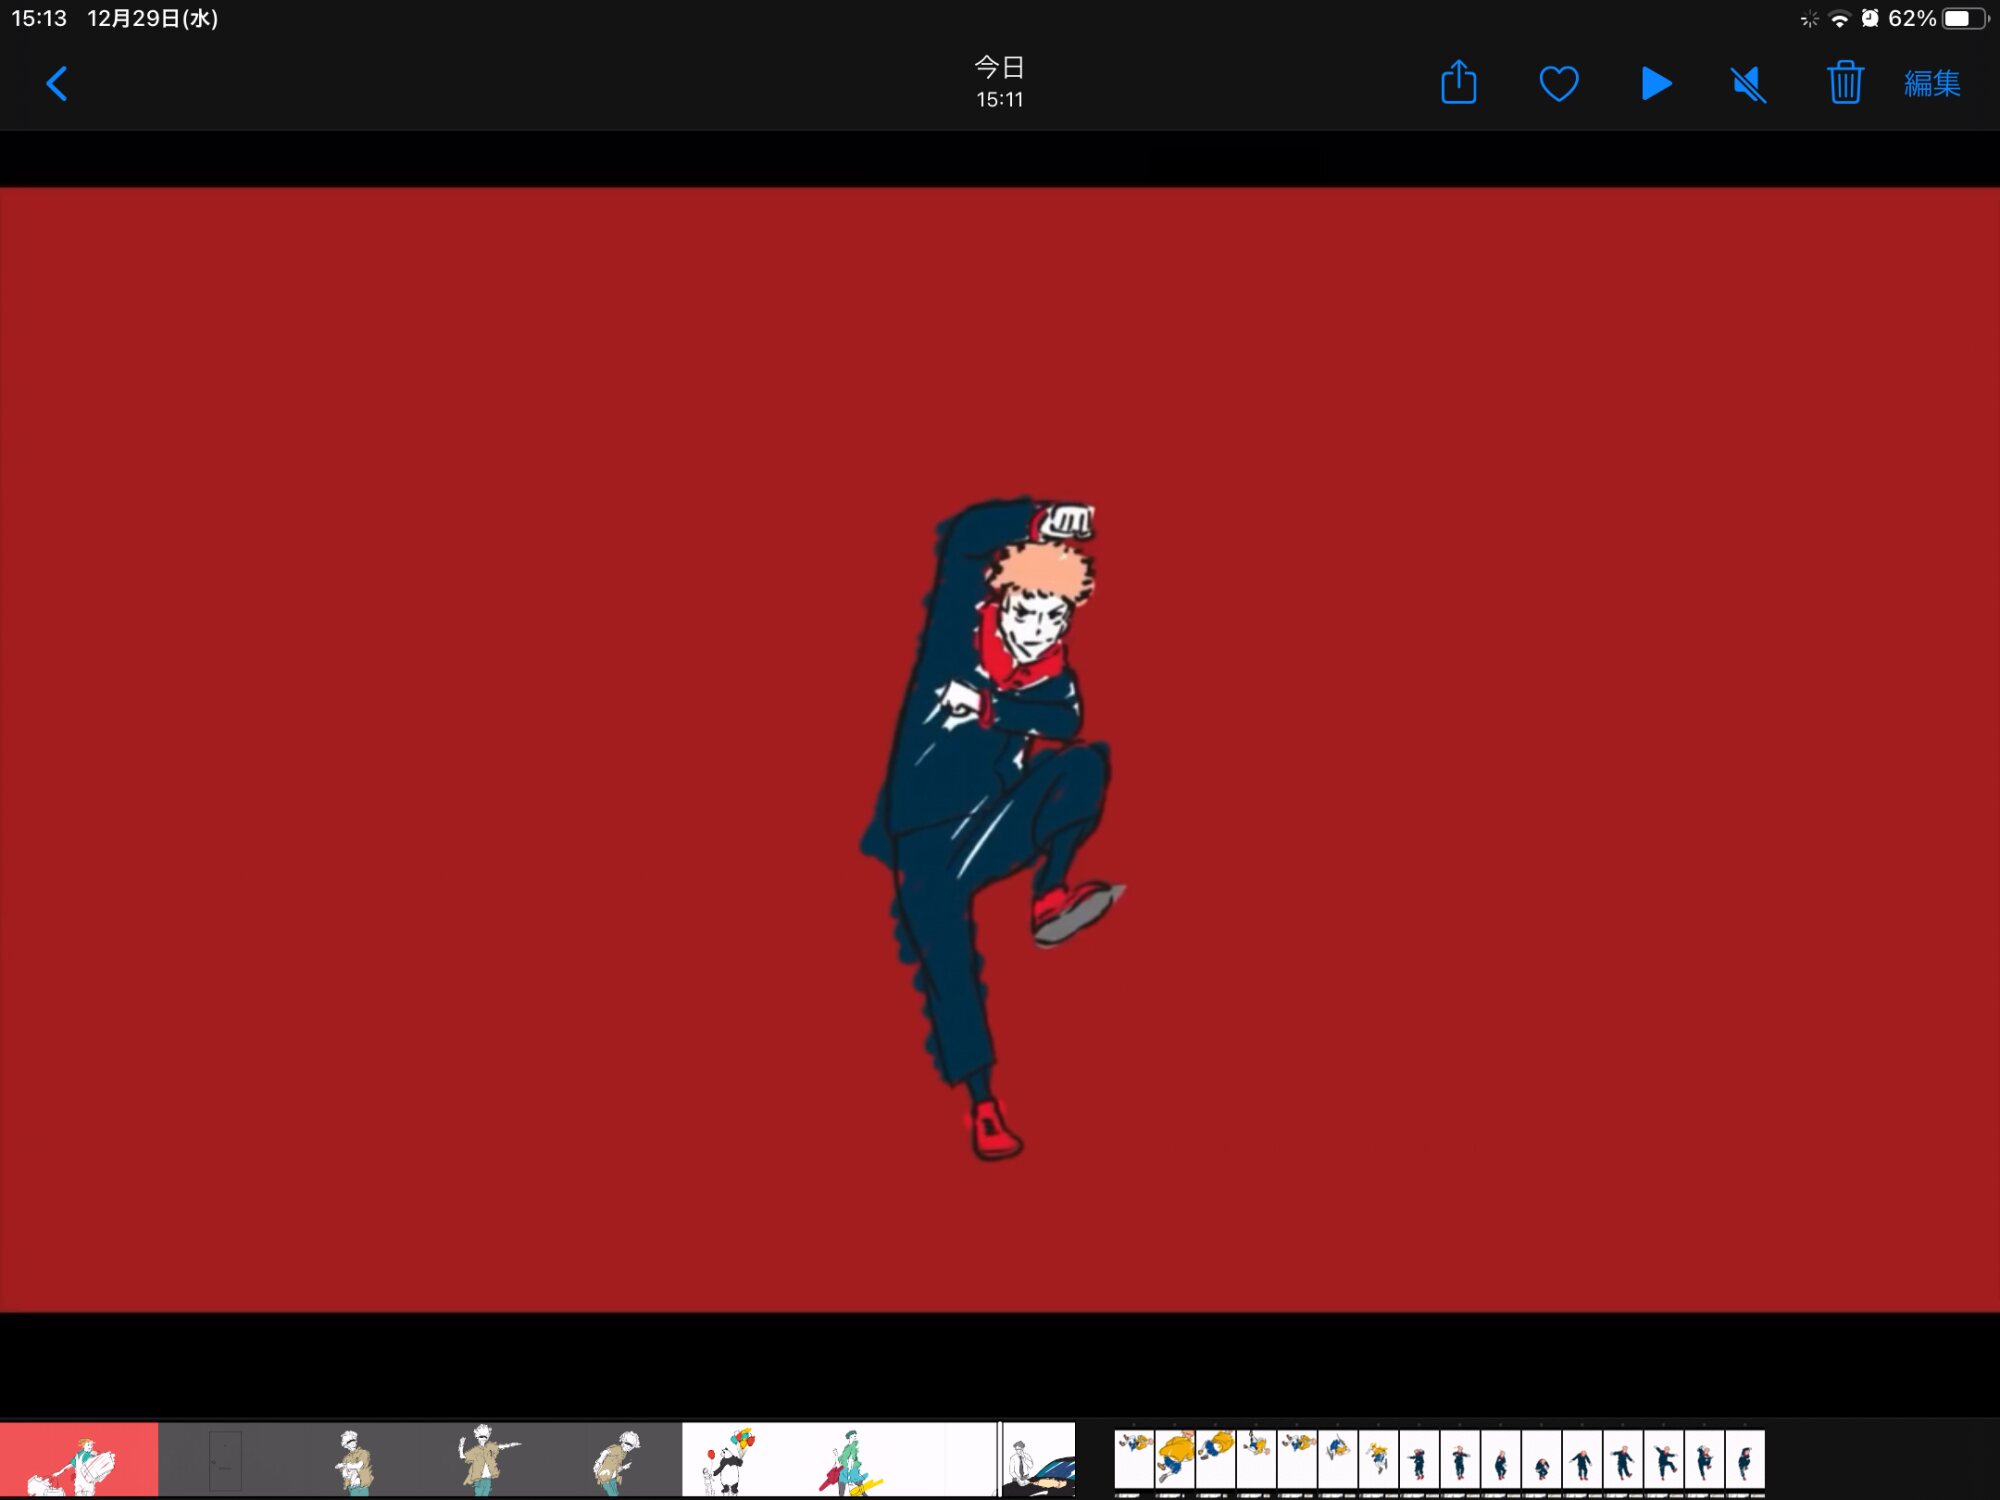Image resolution: width=2000 pixels, height=1500 pixels.
Task: Tap the alarm clock status icon
Action: (1869, 19)
